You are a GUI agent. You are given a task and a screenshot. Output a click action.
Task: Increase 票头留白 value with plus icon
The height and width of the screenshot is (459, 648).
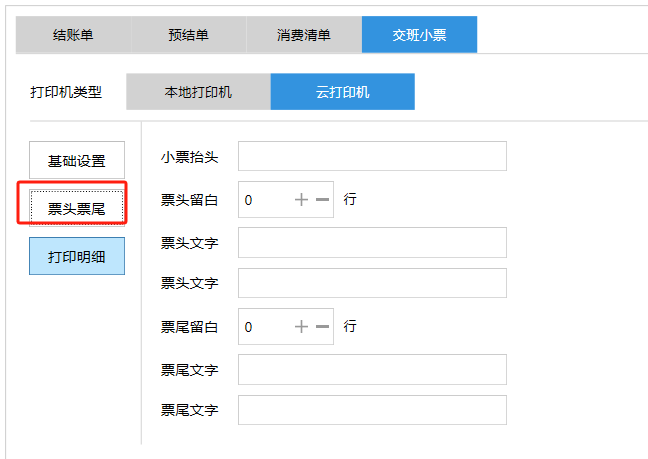point(302,200)
